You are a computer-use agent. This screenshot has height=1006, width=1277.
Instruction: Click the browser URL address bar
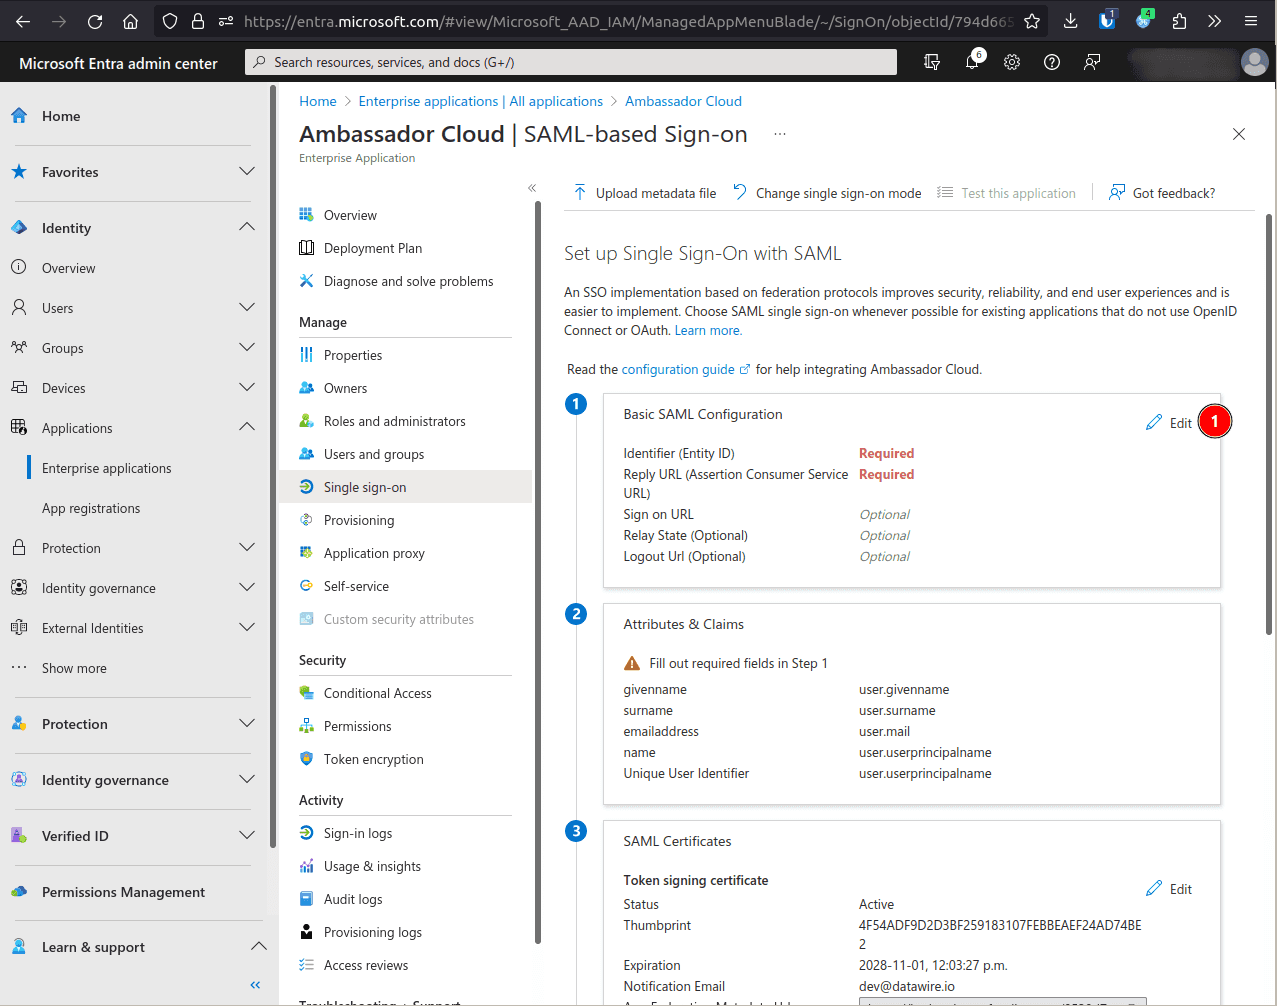(628, 21)
